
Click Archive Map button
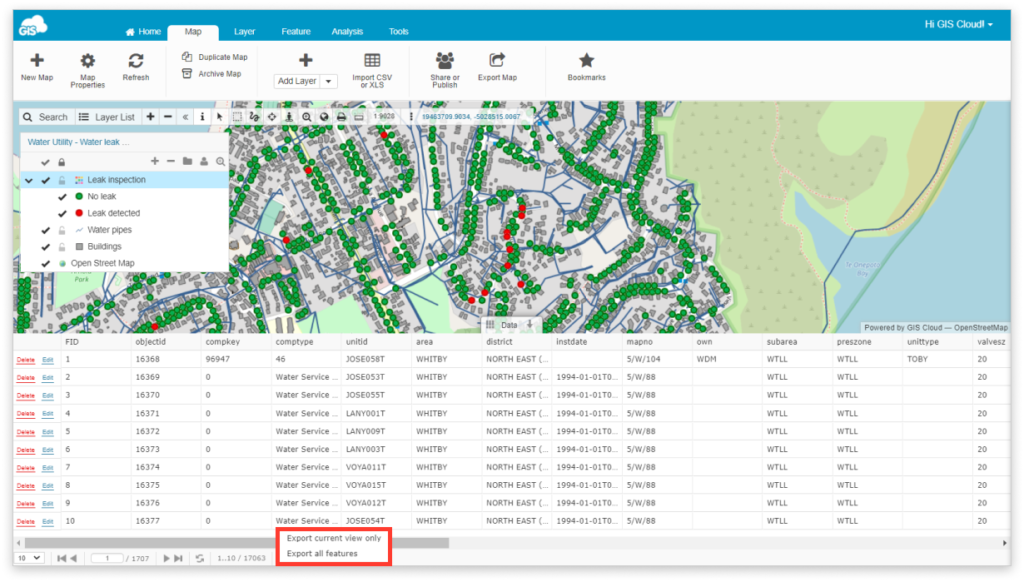tap(212, 74)
